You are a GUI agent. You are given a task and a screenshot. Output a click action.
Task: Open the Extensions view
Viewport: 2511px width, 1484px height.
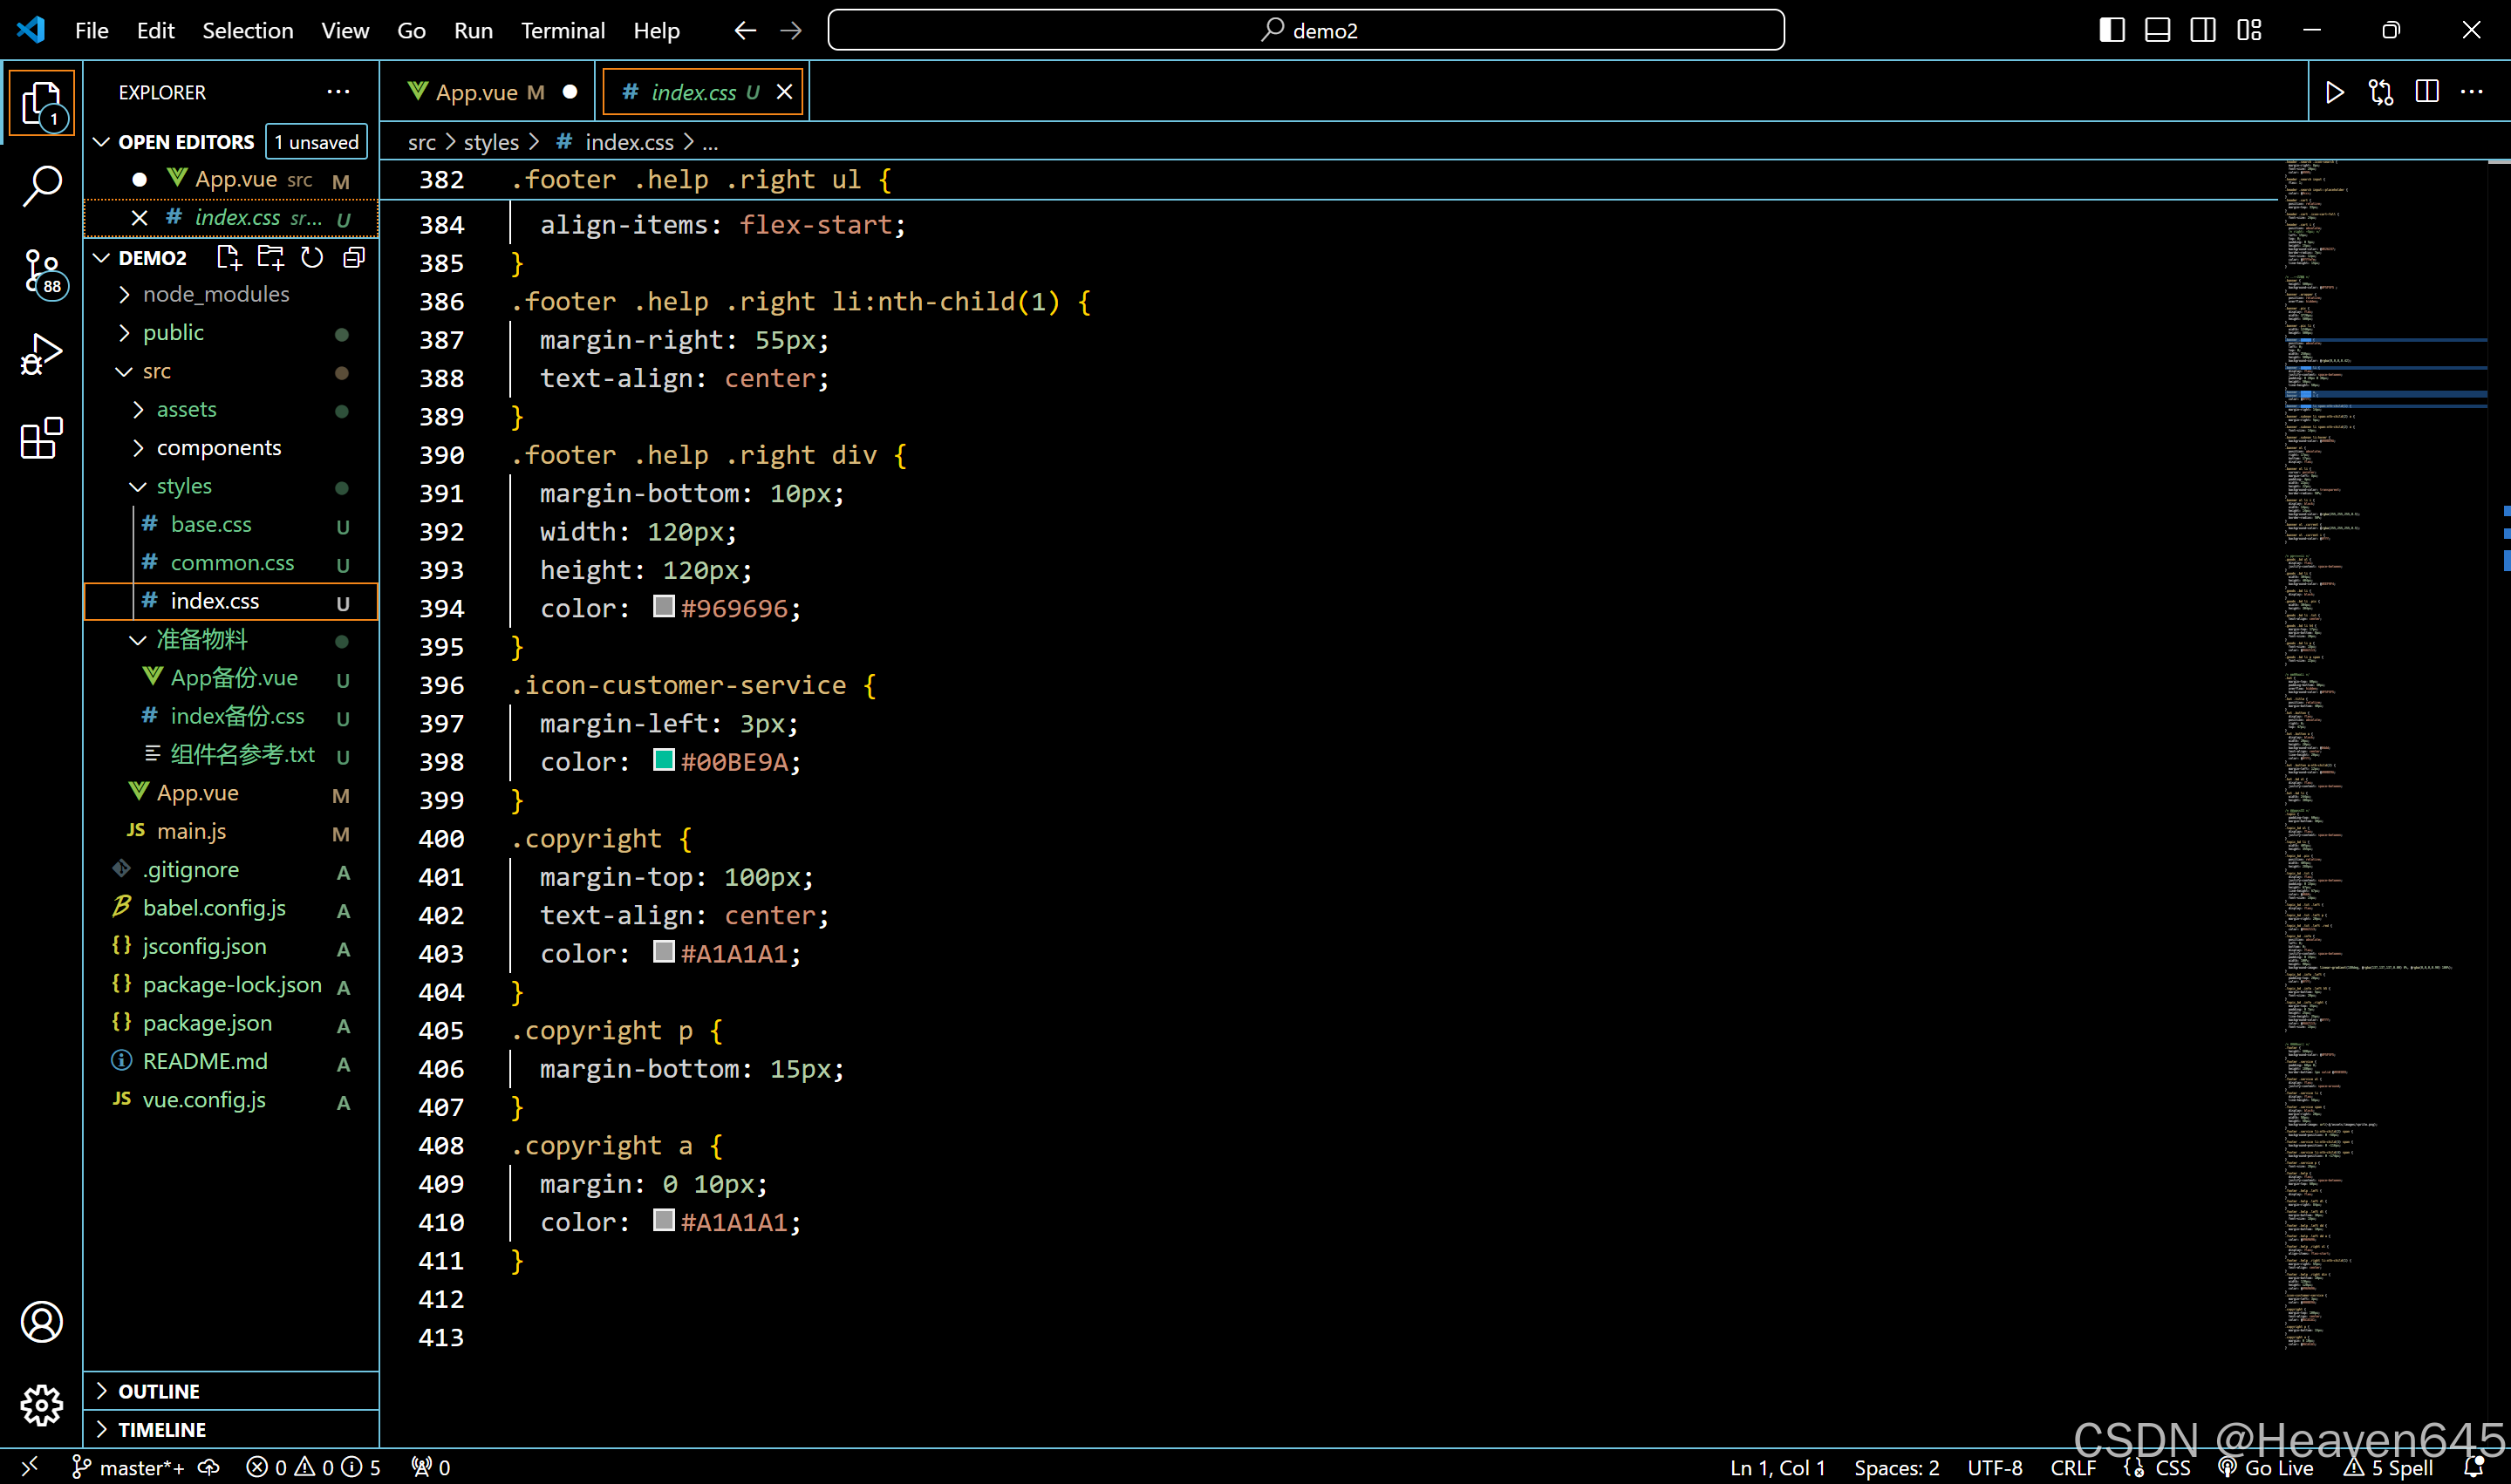coord(42,438)
